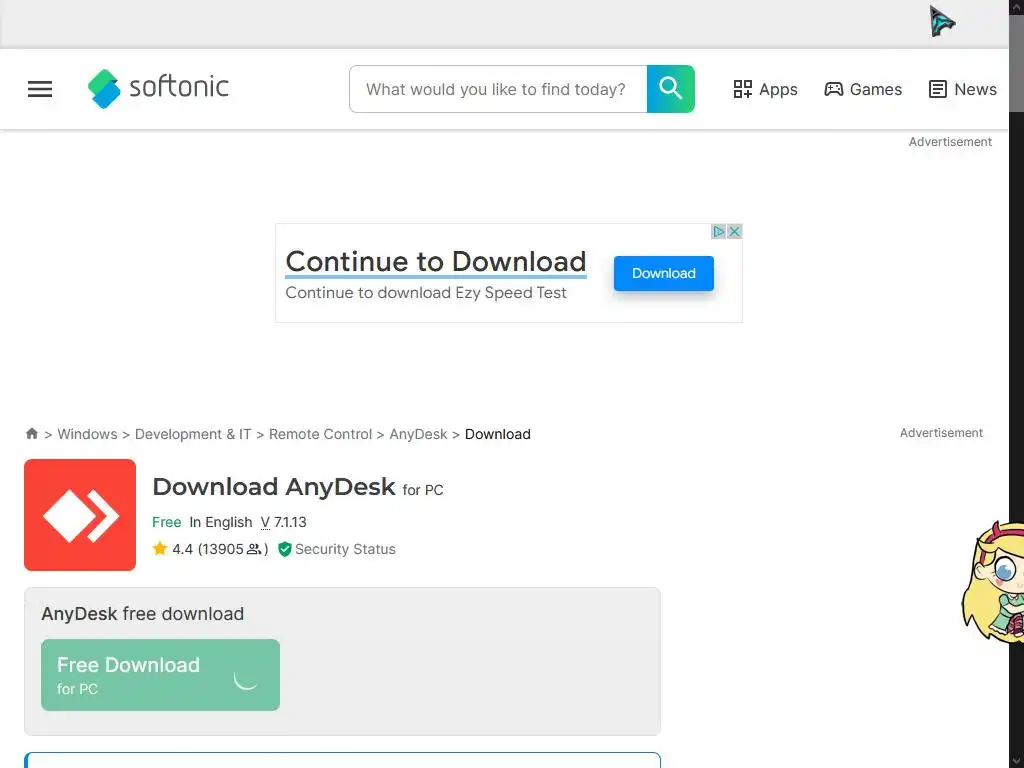Click the blue Download ad button
Screen dimensions: 1024x768
point(664,273)
